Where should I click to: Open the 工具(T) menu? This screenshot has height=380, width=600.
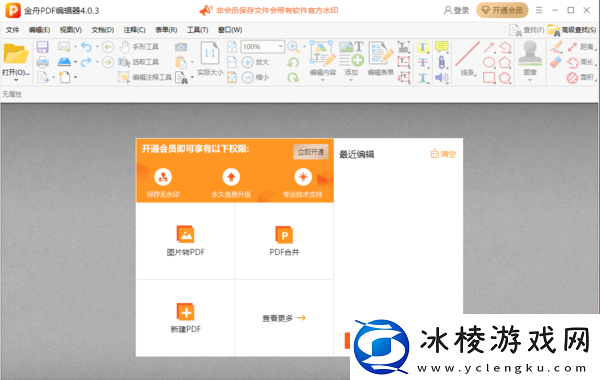point(197,30)
